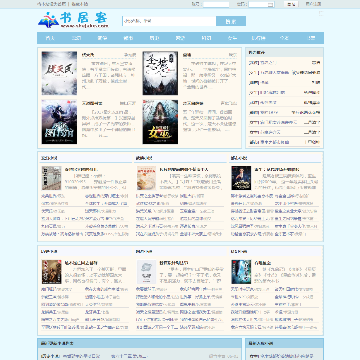Viewport: 360px width, 360px height.
Task: Open the gray placeholder book cover thumbnail
Action: pyautogui.click(x=146, y=272)
